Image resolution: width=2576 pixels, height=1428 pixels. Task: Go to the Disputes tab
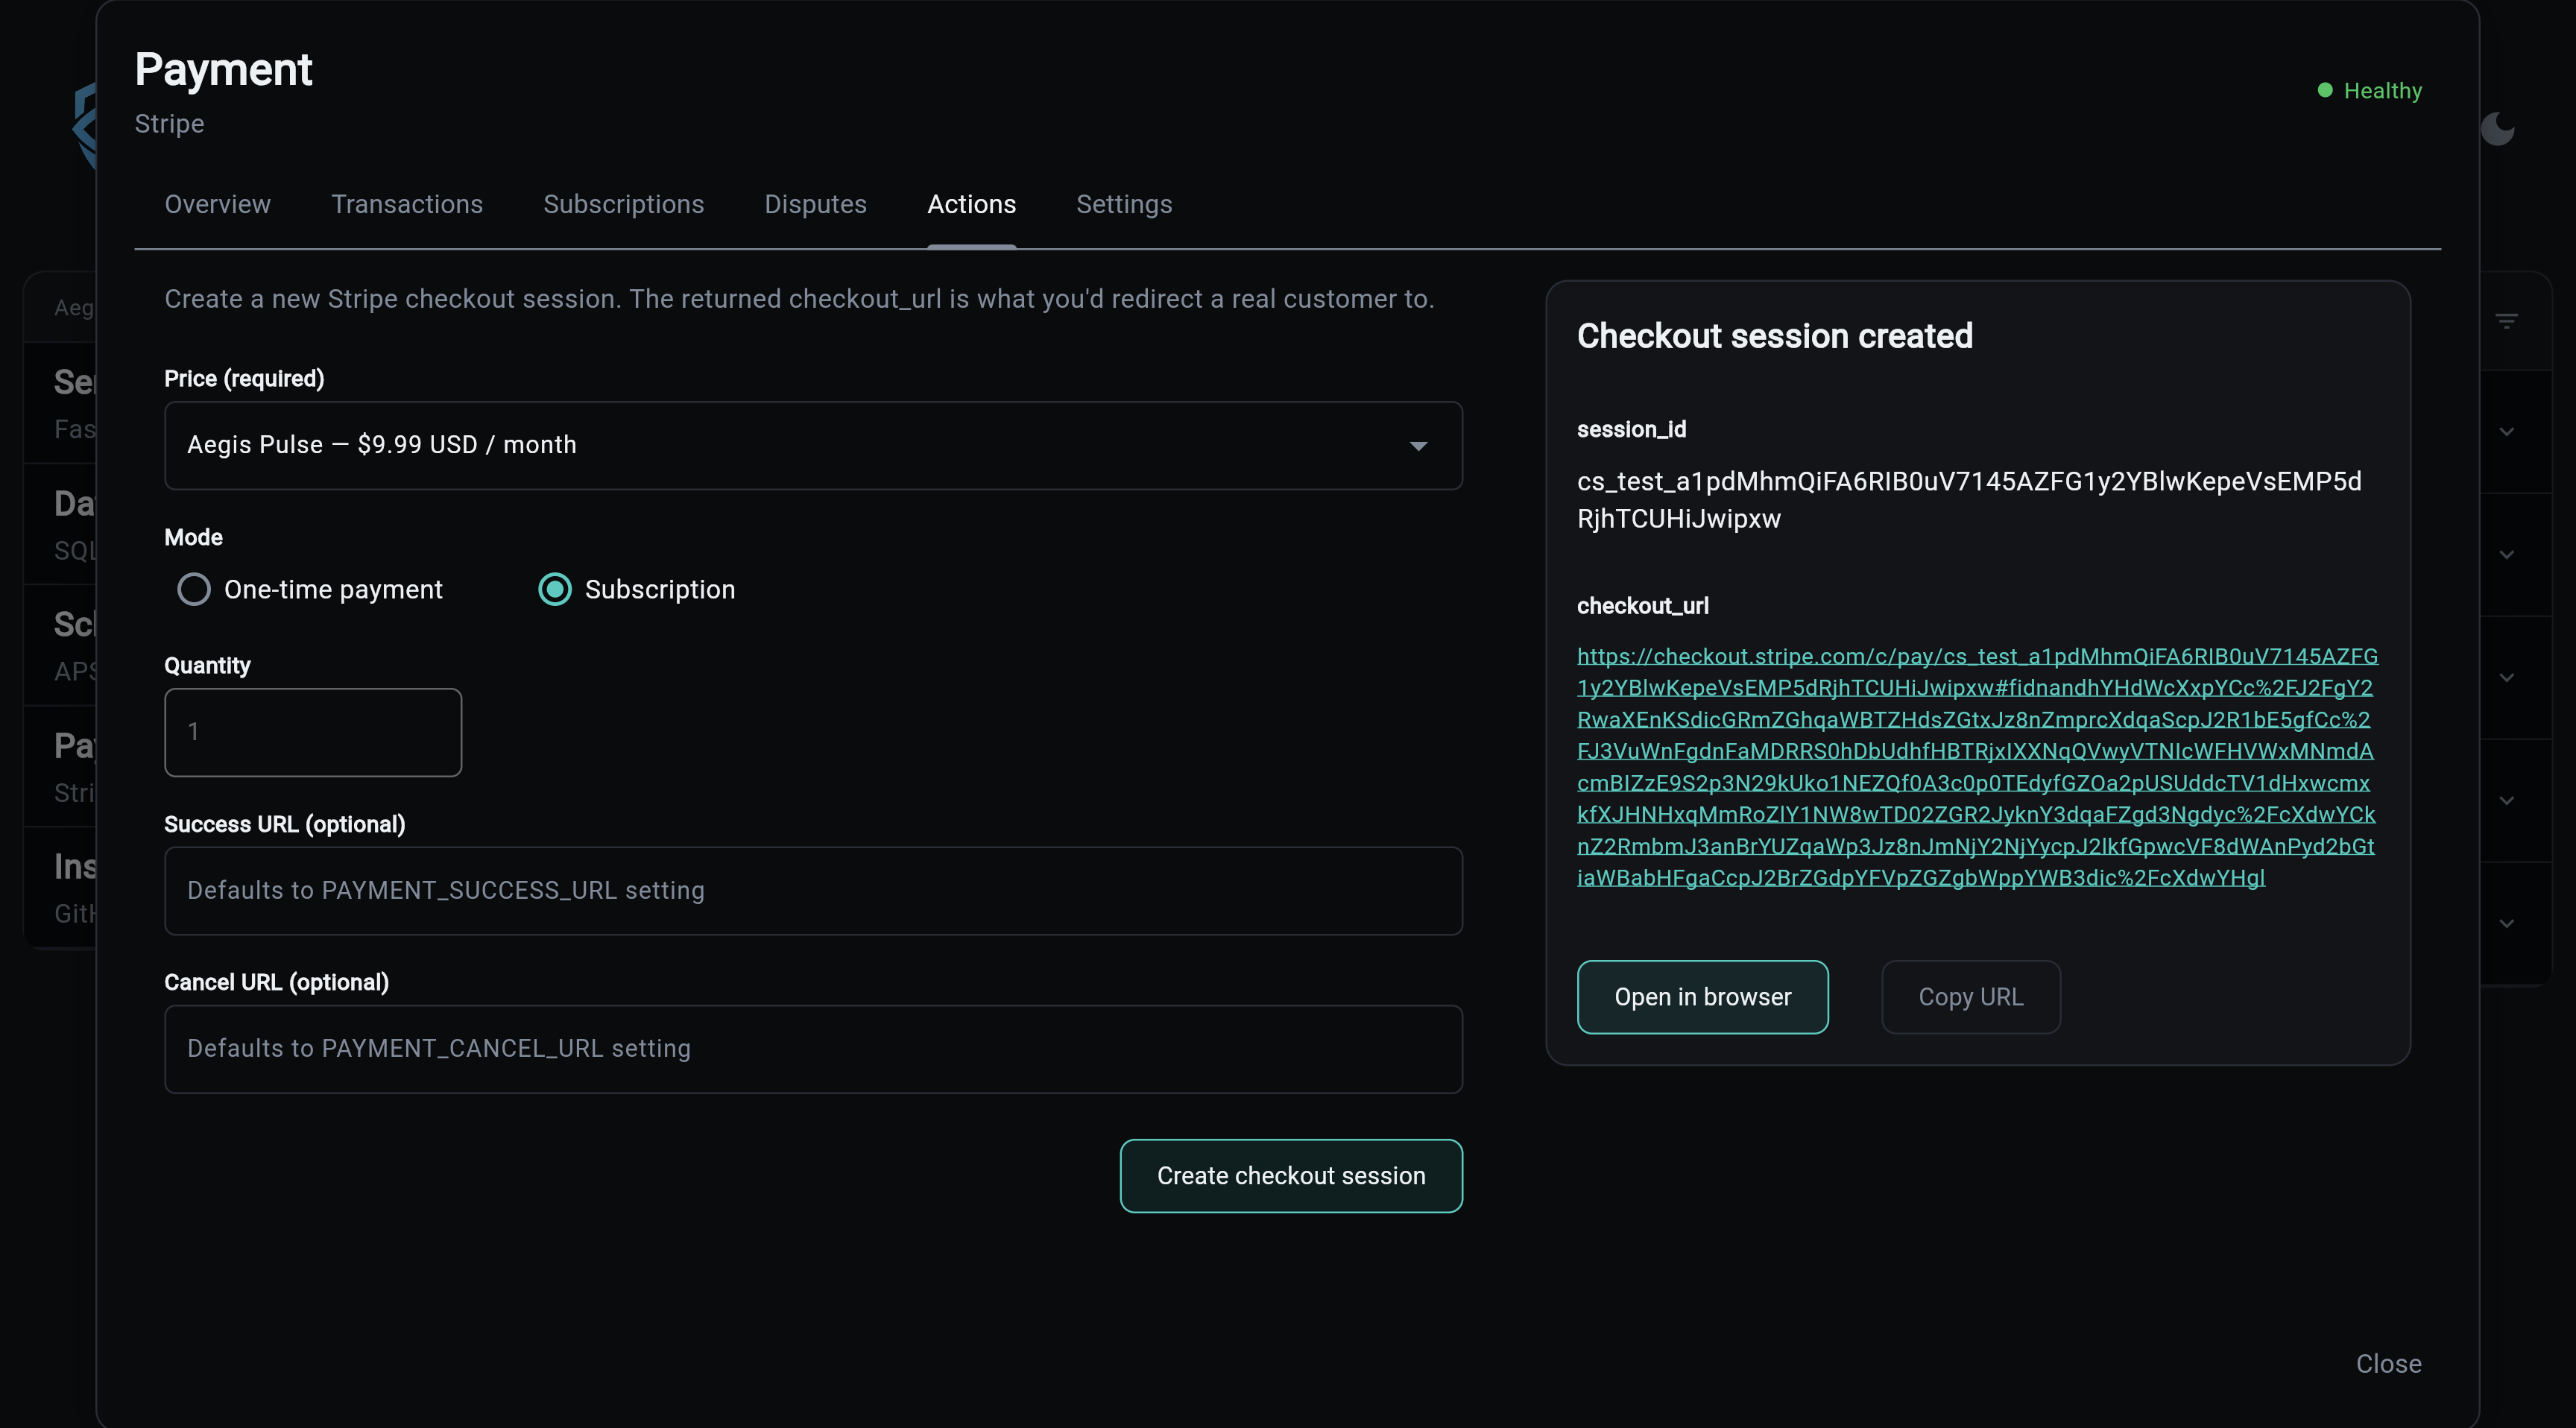(x=815, y=204)
